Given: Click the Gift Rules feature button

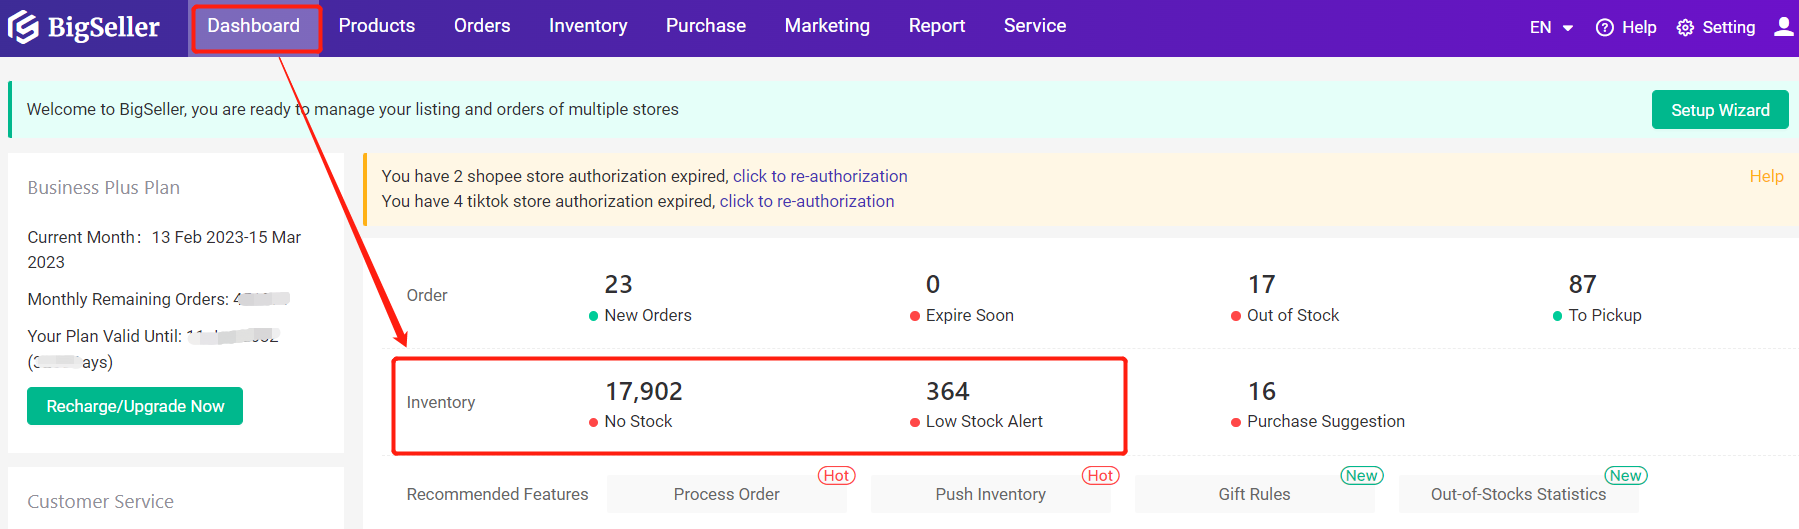Looking at the screenshot, I should pyautogui.click(x=1255, y=494).
